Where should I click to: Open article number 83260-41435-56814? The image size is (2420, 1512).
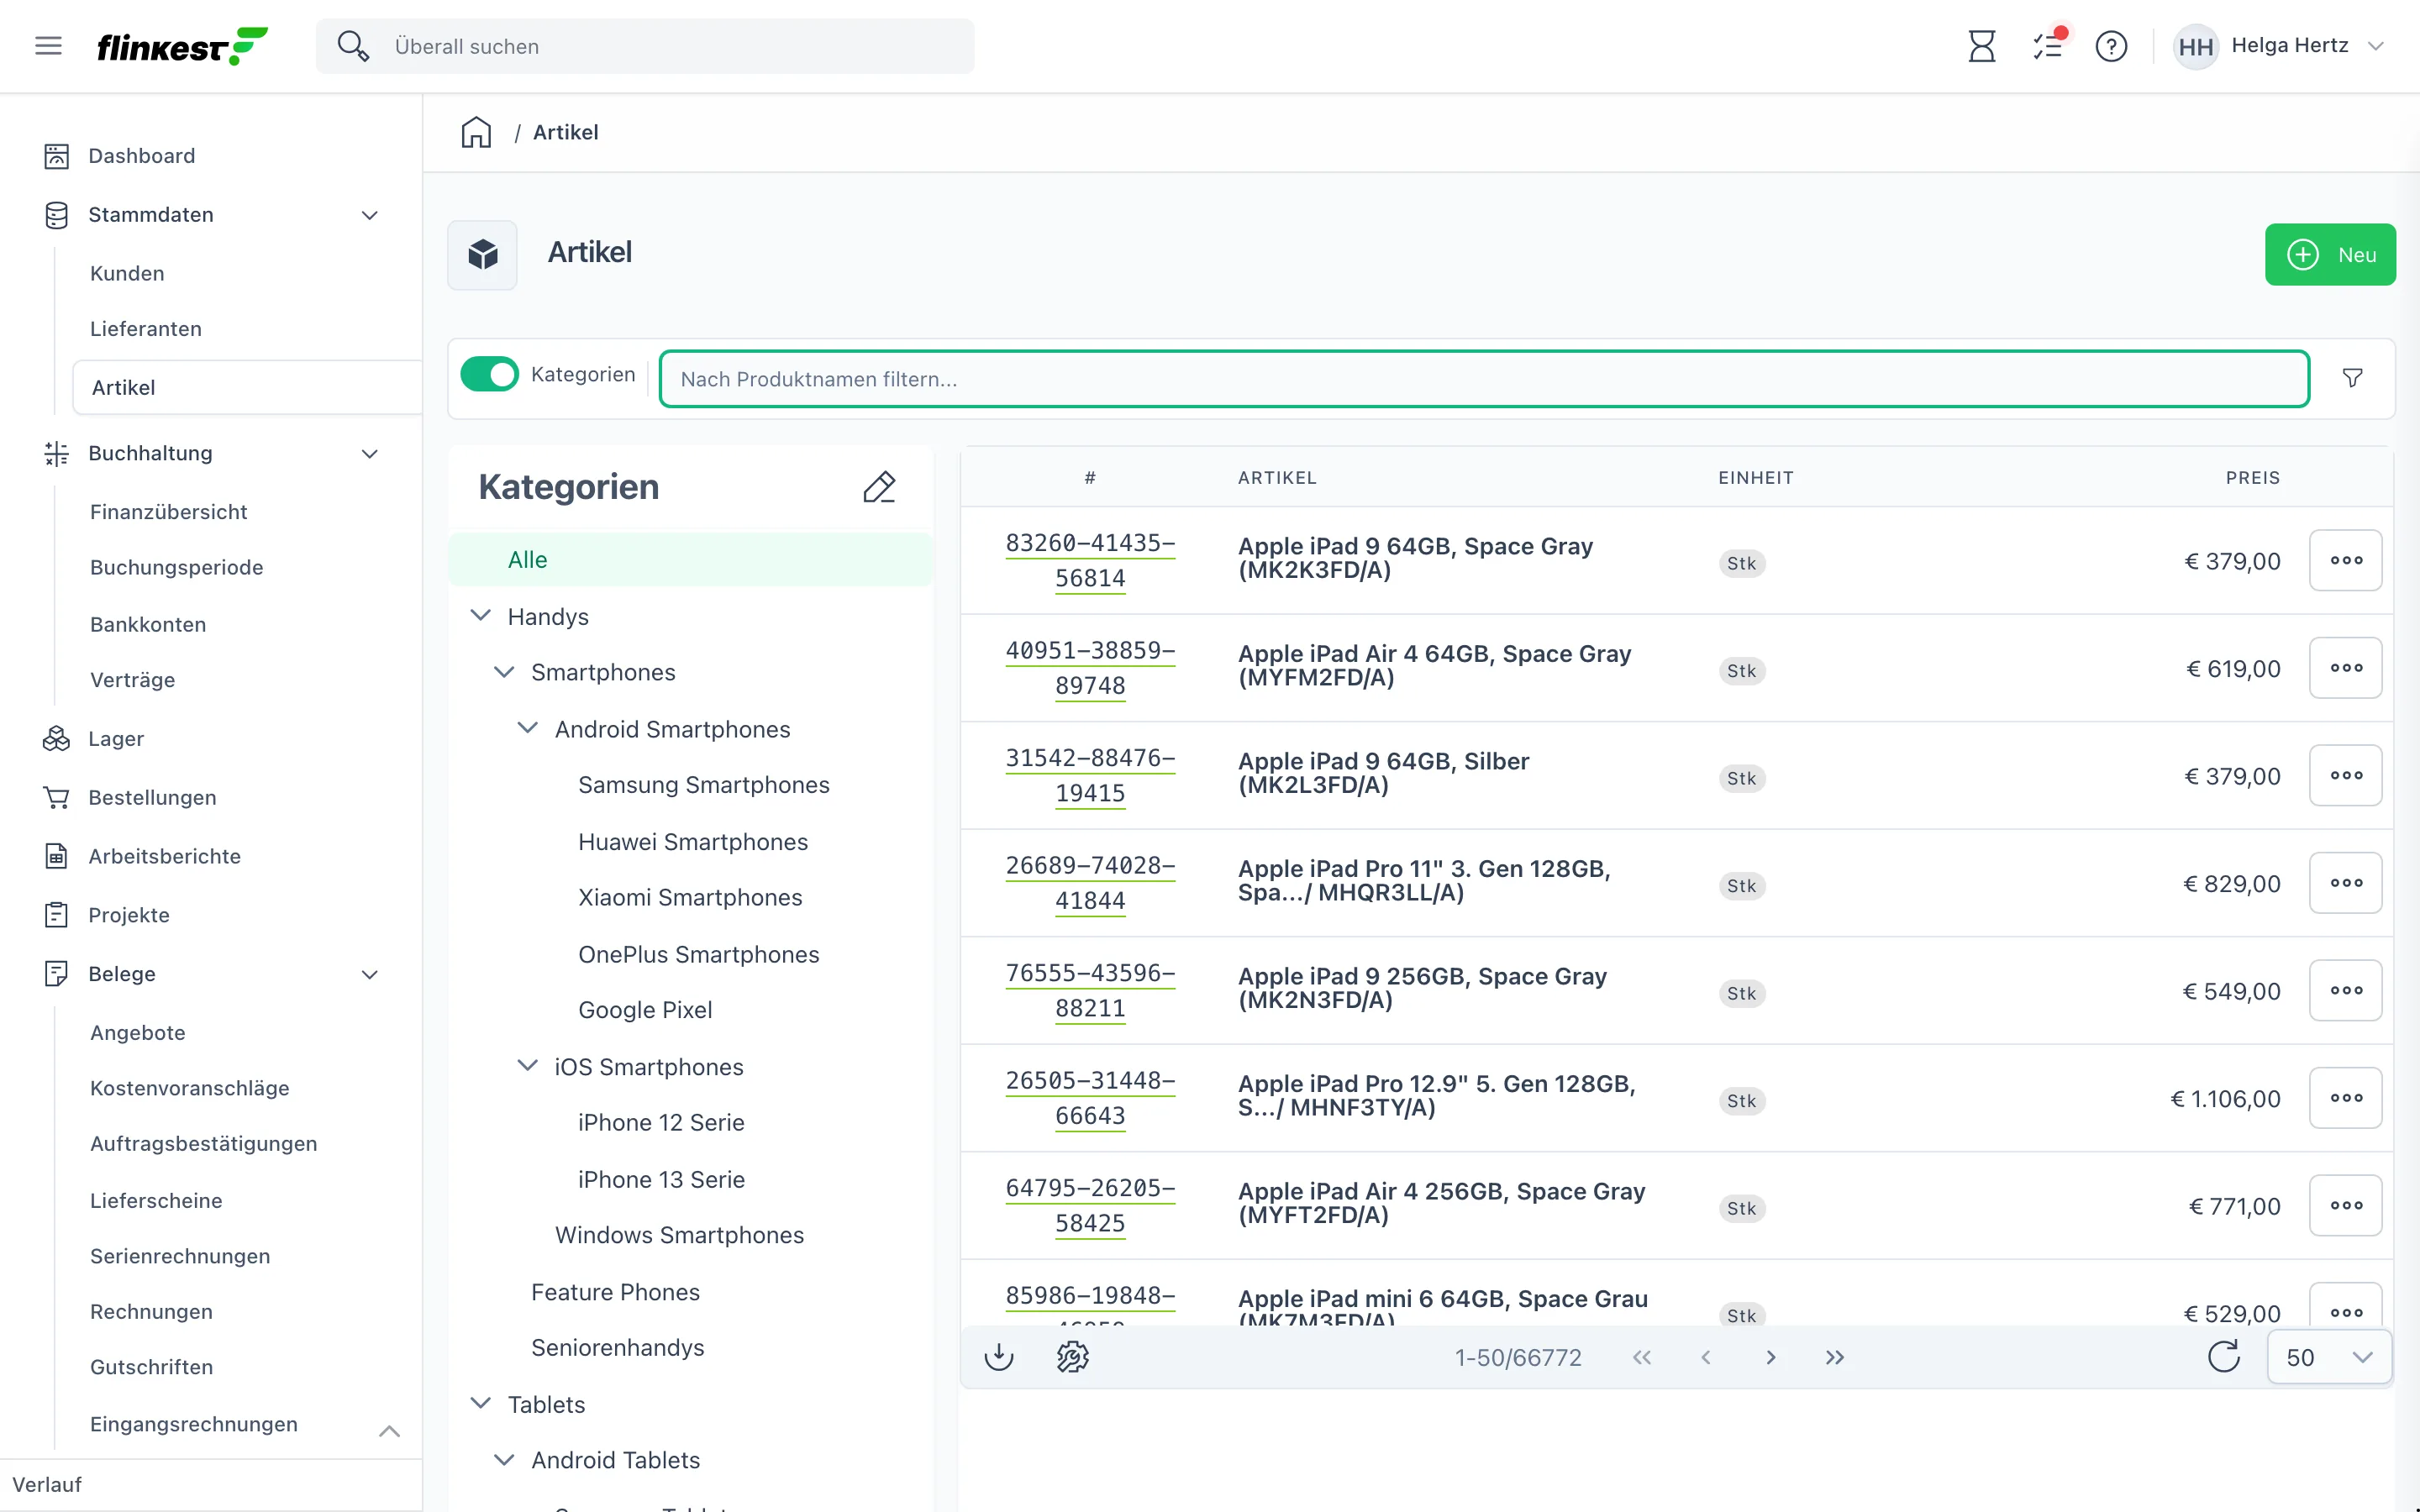coord(1090,560)
